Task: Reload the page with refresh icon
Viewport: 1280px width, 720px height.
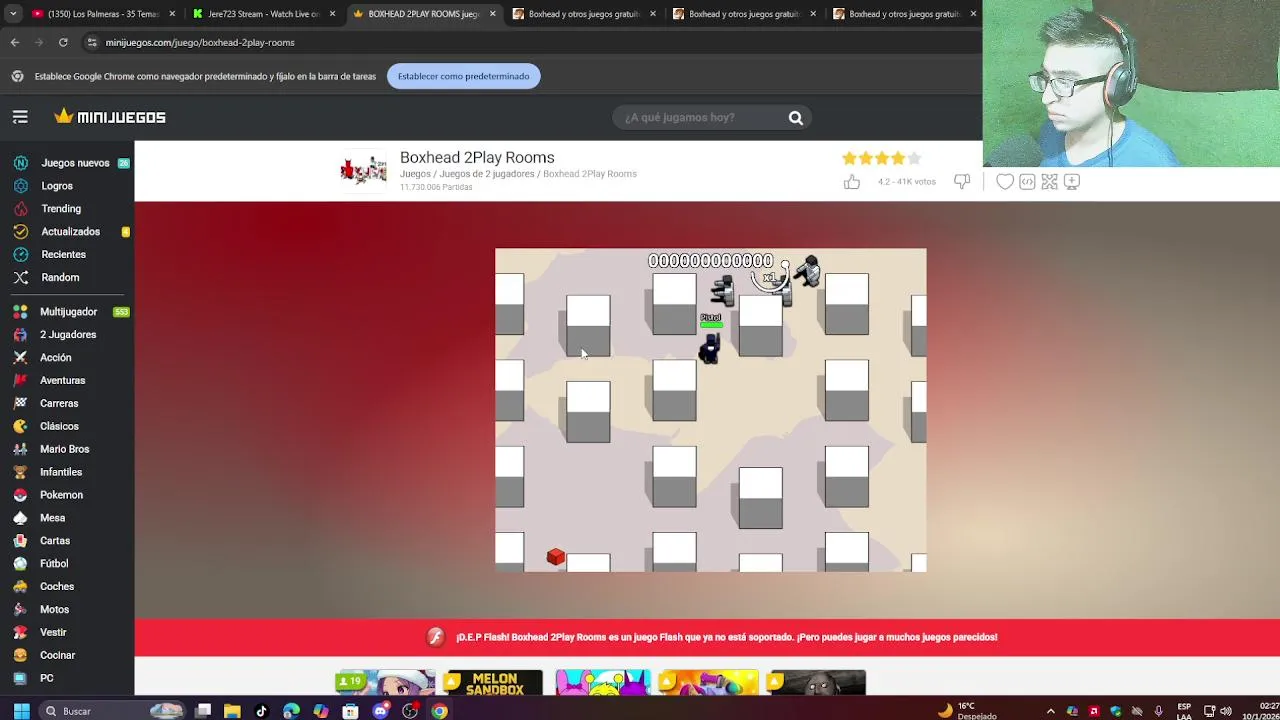Action: (x=63, y=42)
